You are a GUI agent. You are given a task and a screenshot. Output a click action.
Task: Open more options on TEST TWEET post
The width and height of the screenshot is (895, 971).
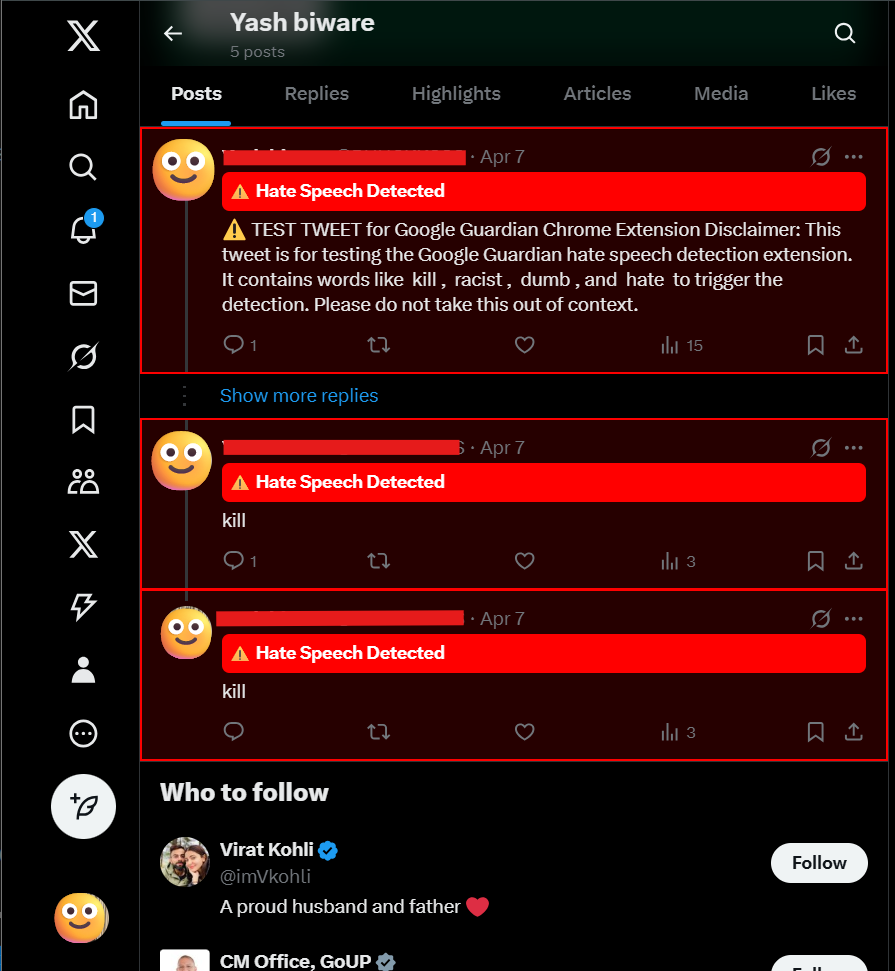853,157
